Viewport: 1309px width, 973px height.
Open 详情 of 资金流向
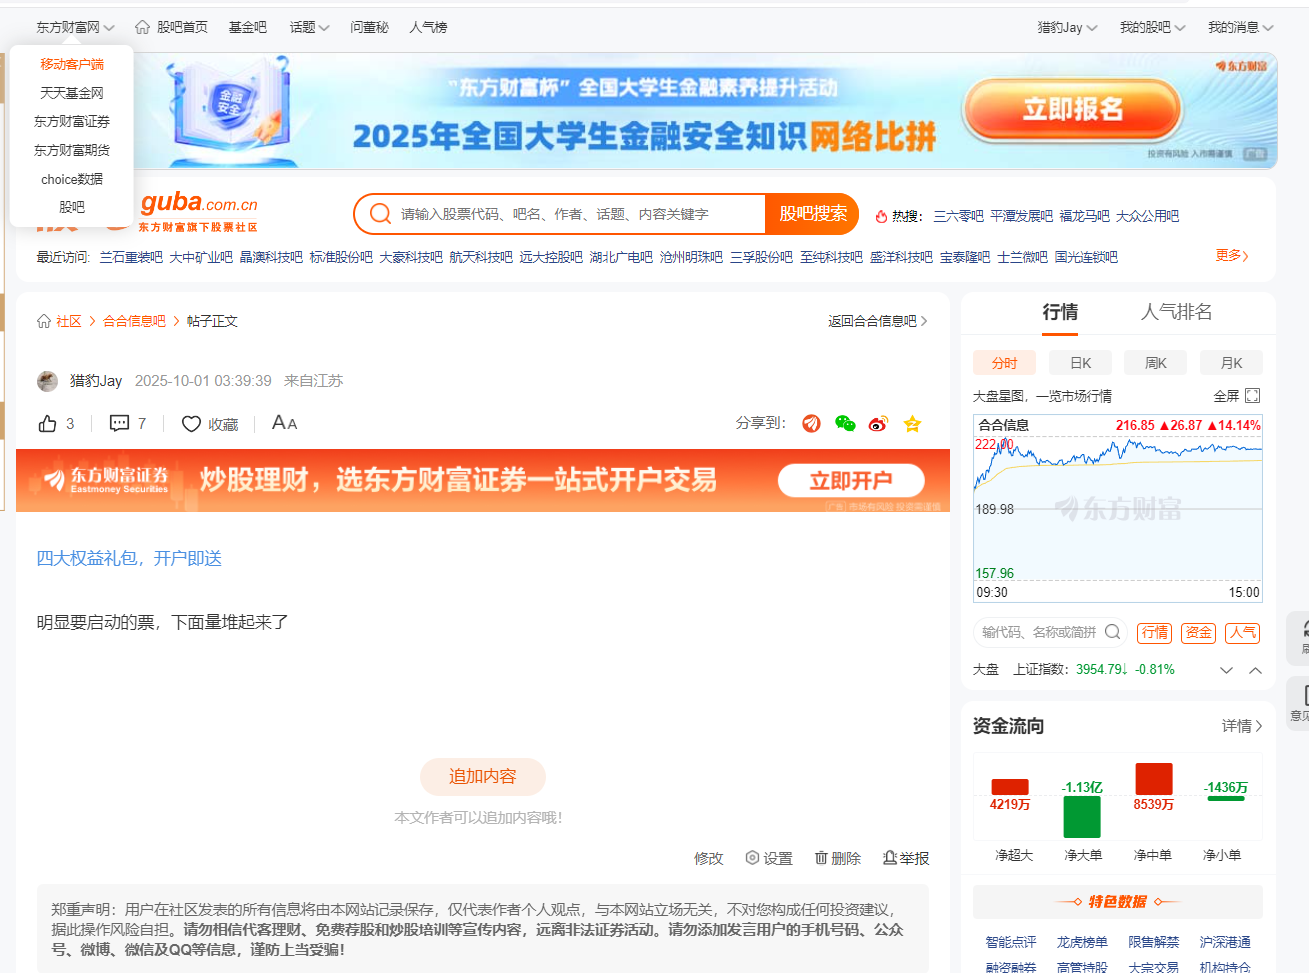pyautogui.click(x=1242, y=726)
